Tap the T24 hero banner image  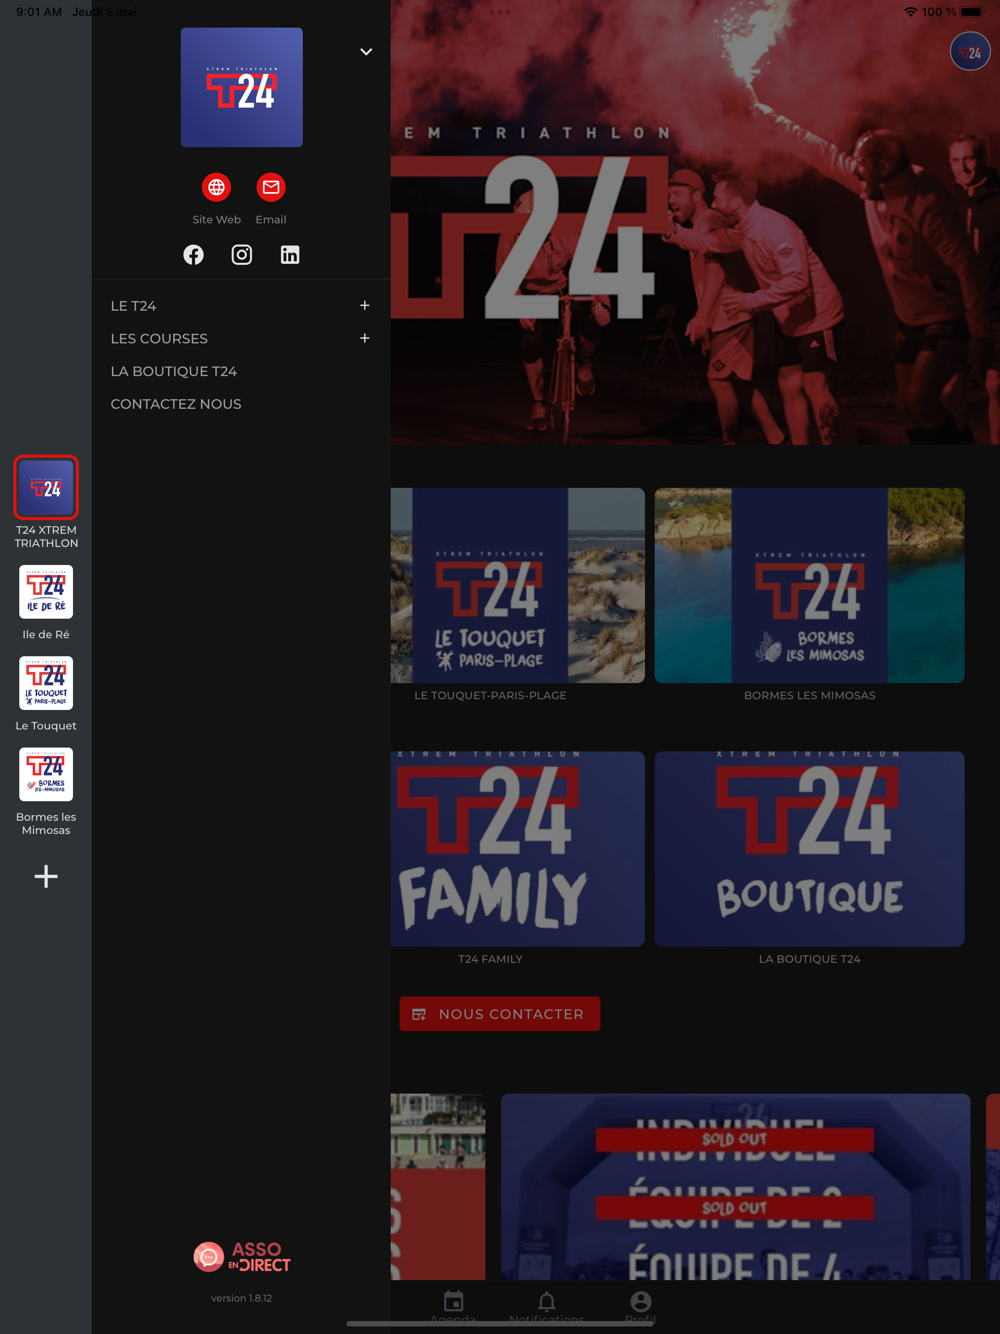tap(695, 222)
